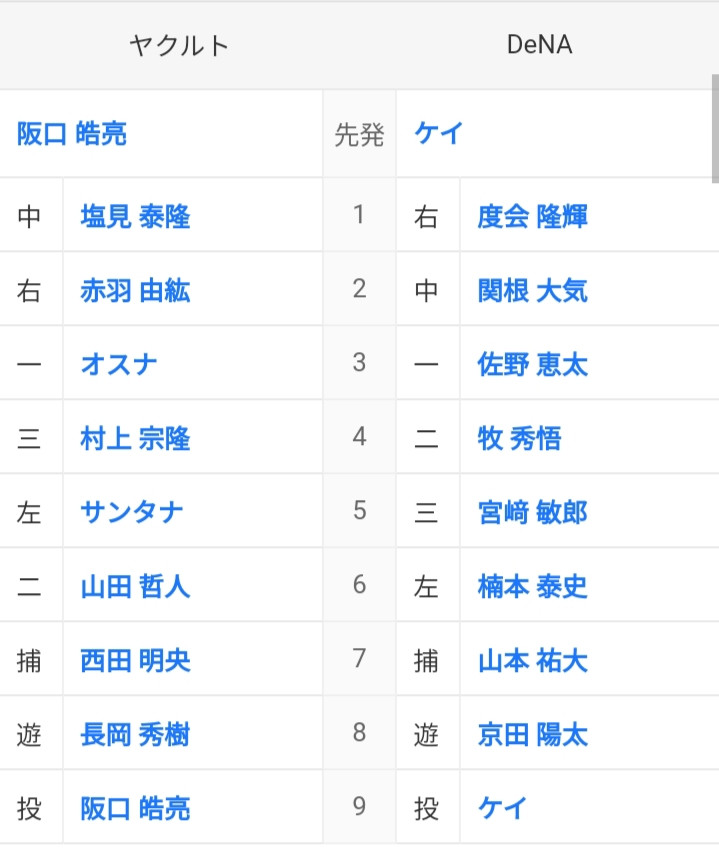Select 山田 哲人 in Yakult lineup
719x867 pixels.
click(136, 586)
